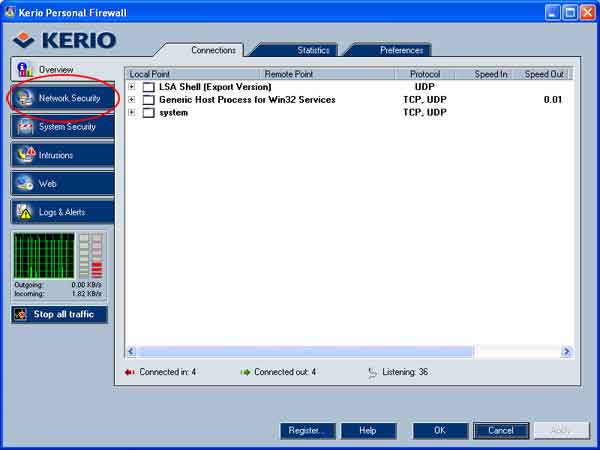The width and height of the screenshot is (600, 450).
Task: Select the LSA Shell (Export Version) text
Action: coord(215,87)
